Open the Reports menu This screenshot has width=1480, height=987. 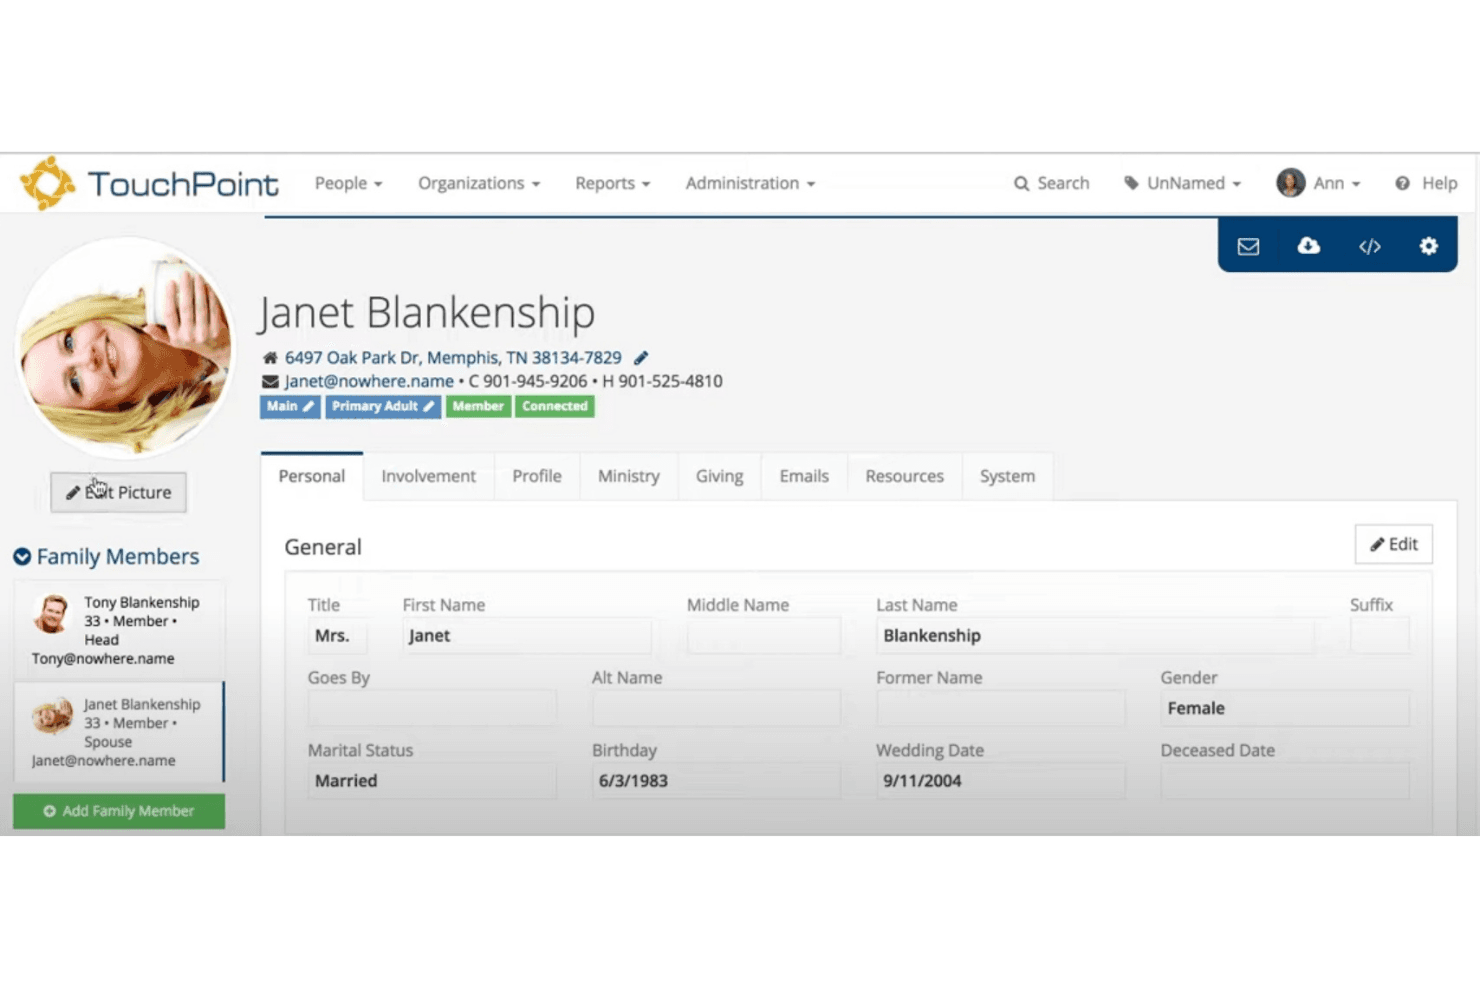[612, 184]
